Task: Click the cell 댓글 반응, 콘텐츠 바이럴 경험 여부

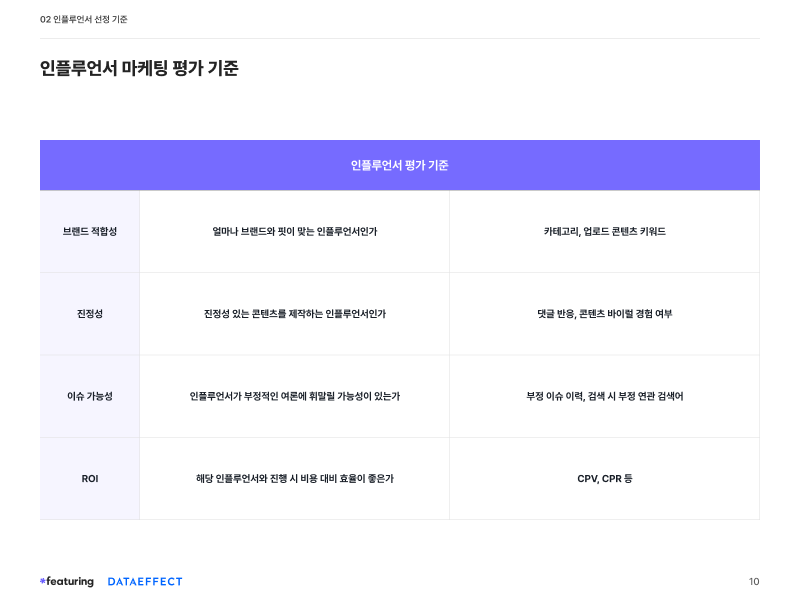Action: pos(605,314)
